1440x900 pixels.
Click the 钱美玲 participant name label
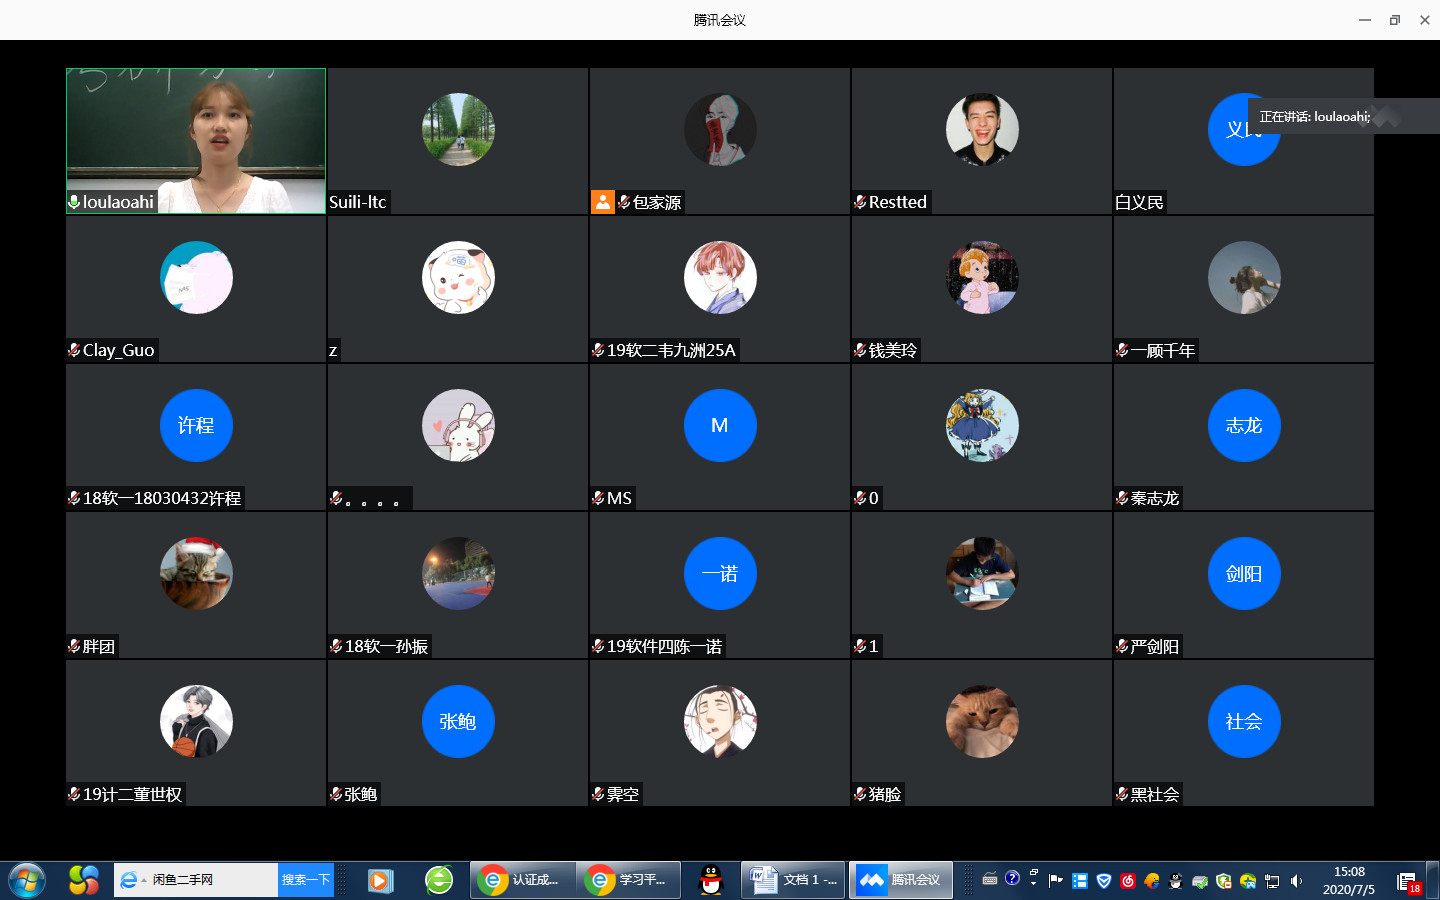(x=892, y=350)
